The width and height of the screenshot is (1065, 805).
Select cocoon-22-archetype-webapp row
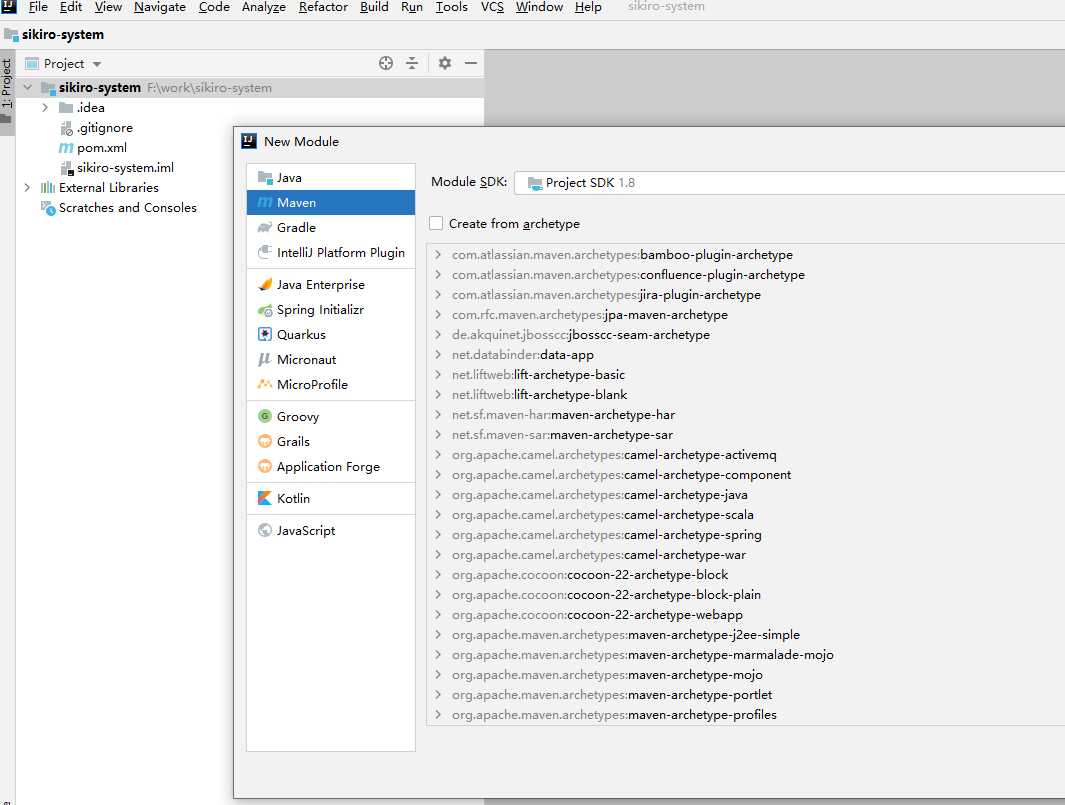point(745,615)
